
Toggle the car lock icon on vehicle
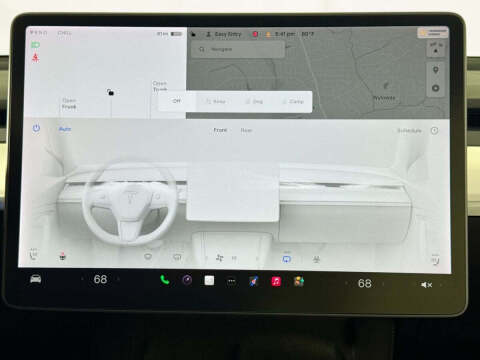(x=110, y=92)
